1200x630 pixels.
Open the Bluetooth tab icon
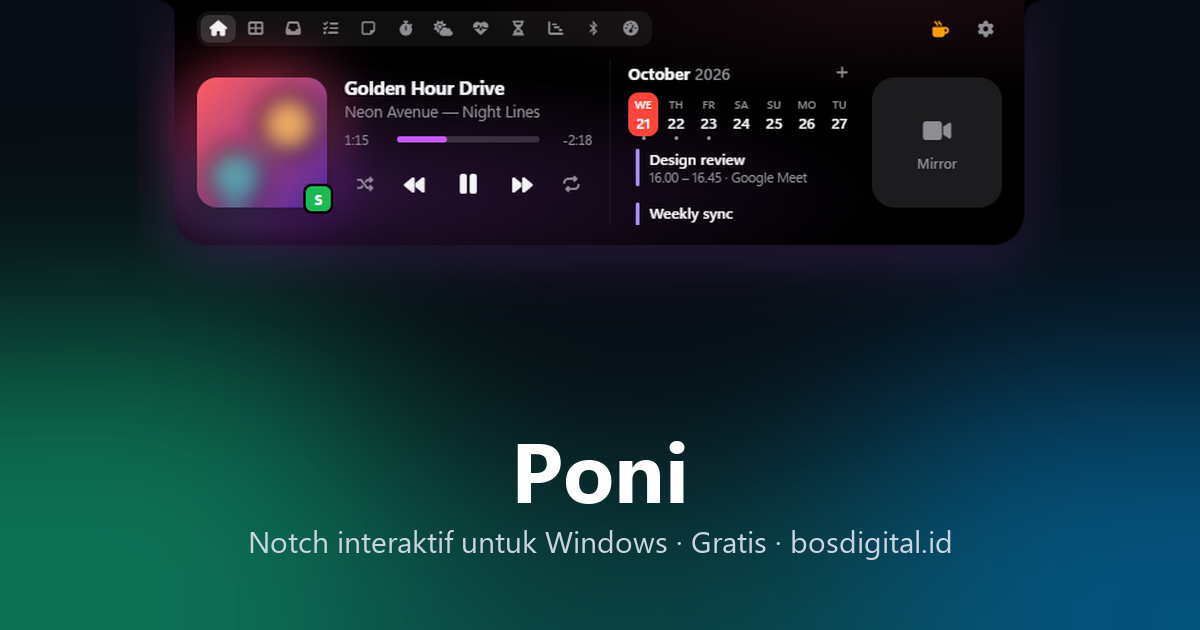pos(592,29)
